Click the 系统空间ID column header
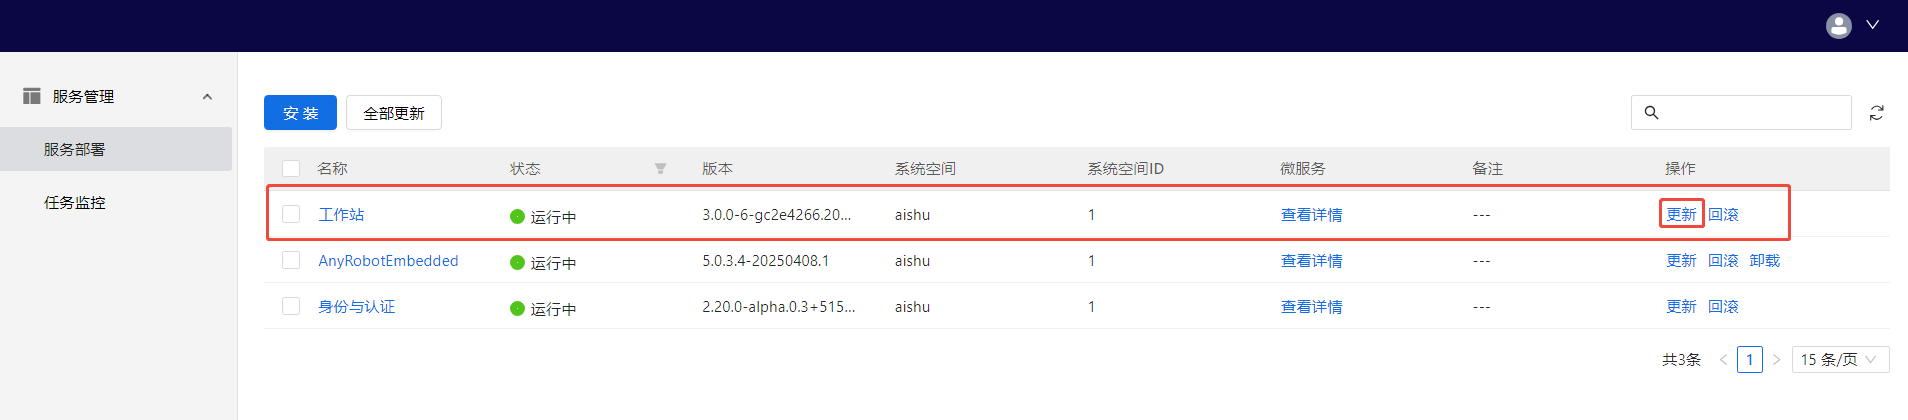The height and width of the screenshot is (420, 1908). click(1125, 168)
